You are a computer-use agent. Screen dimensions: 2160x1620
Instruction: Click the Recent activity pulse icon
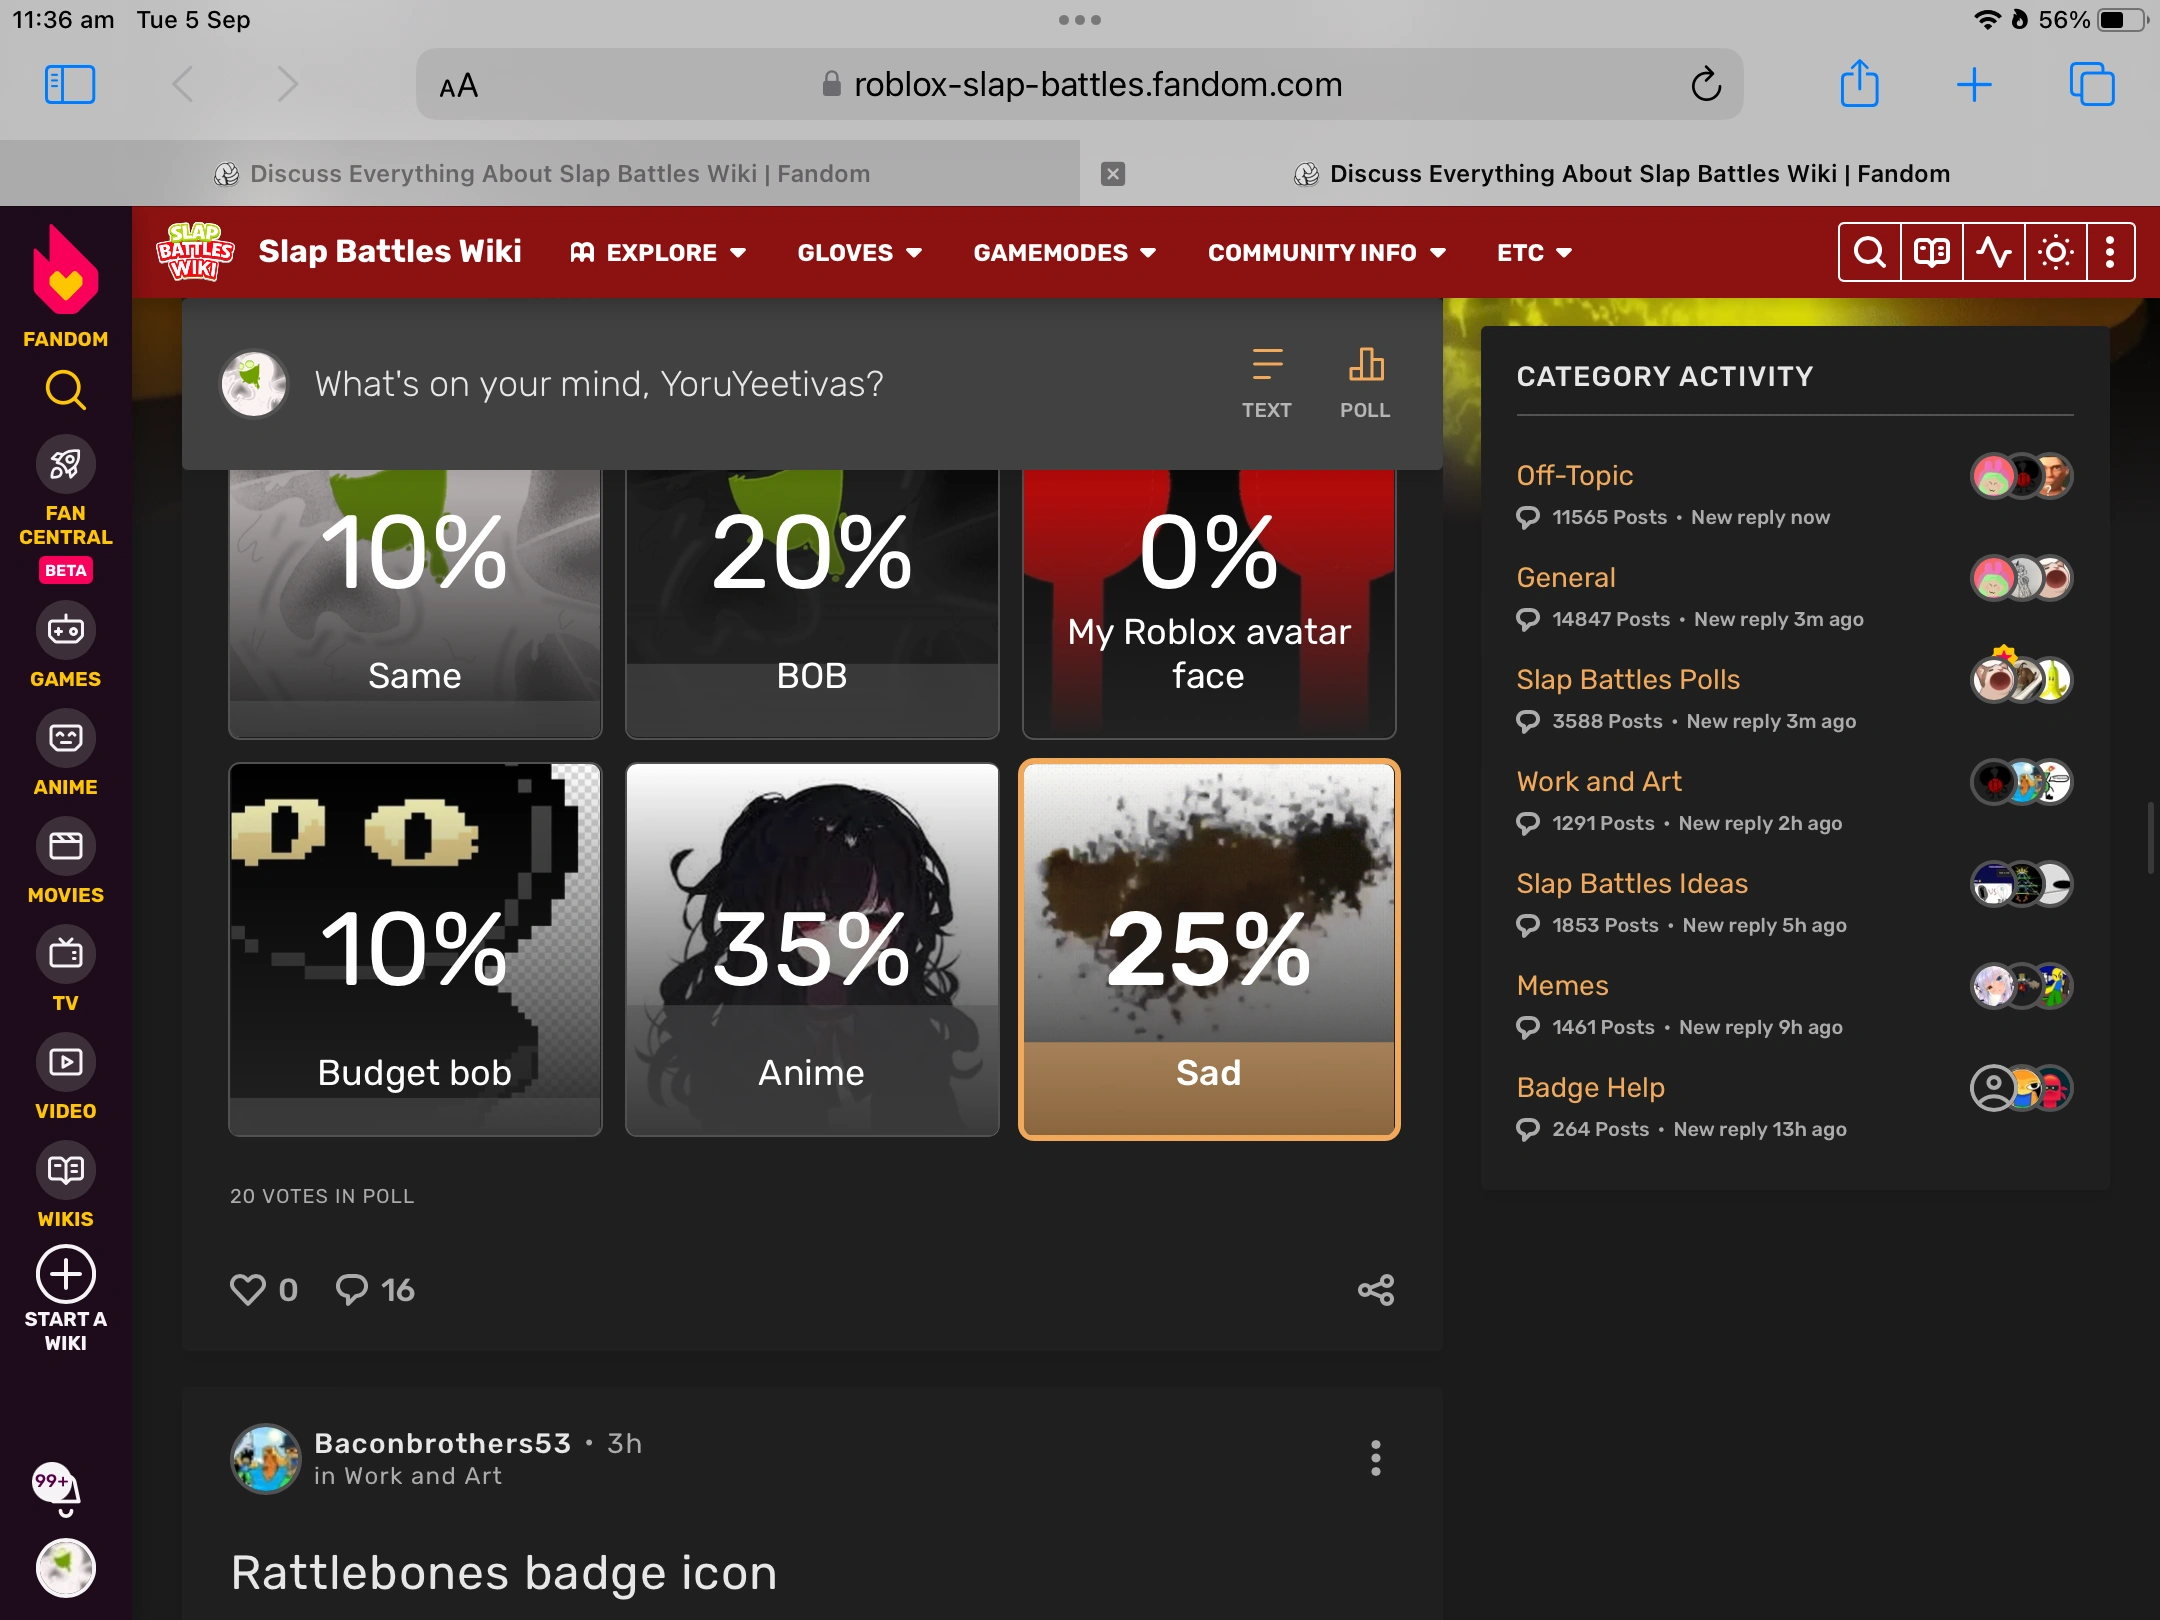[1993, 252]
